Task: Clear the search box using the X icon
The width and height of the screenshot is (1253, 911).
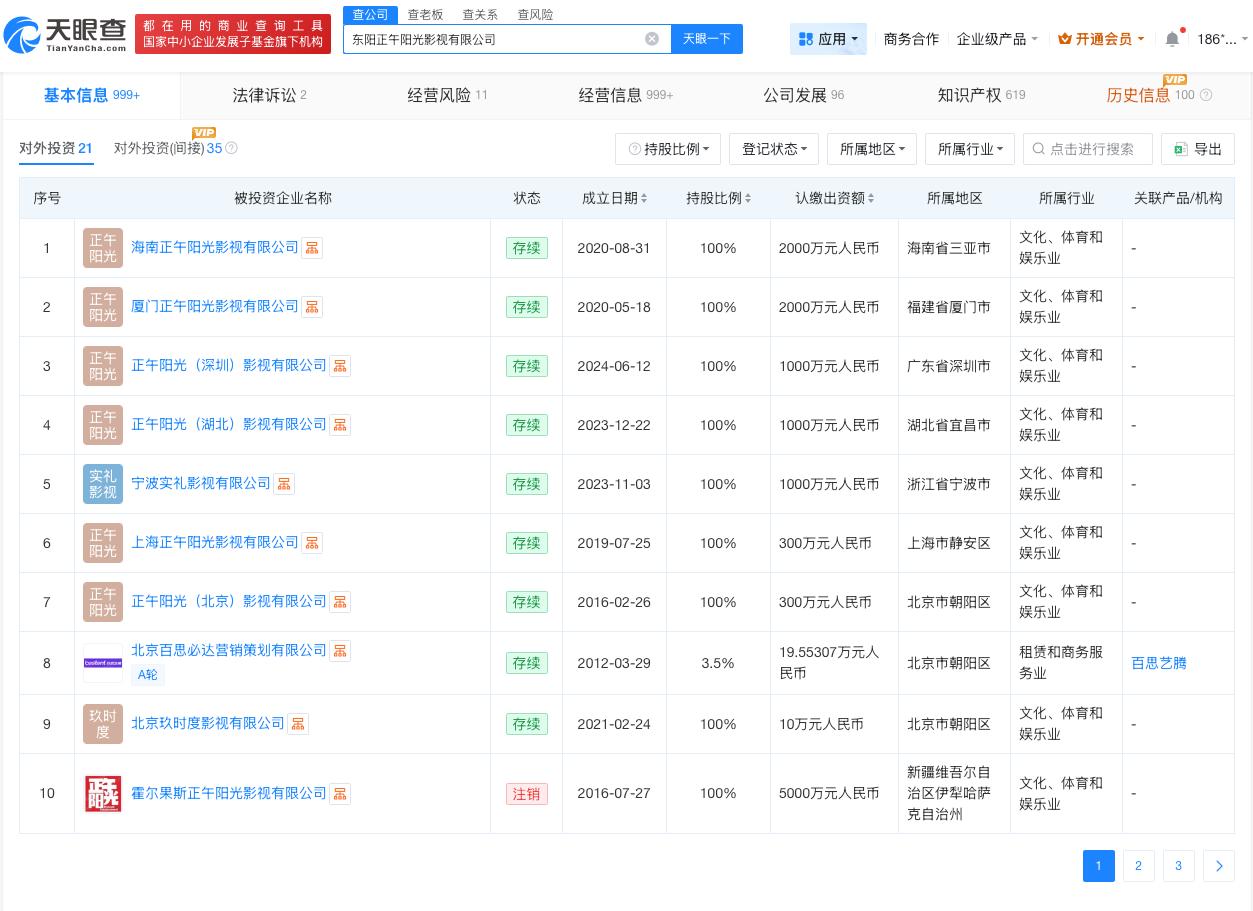Action: pyautogui.click(x=652, y=38)
